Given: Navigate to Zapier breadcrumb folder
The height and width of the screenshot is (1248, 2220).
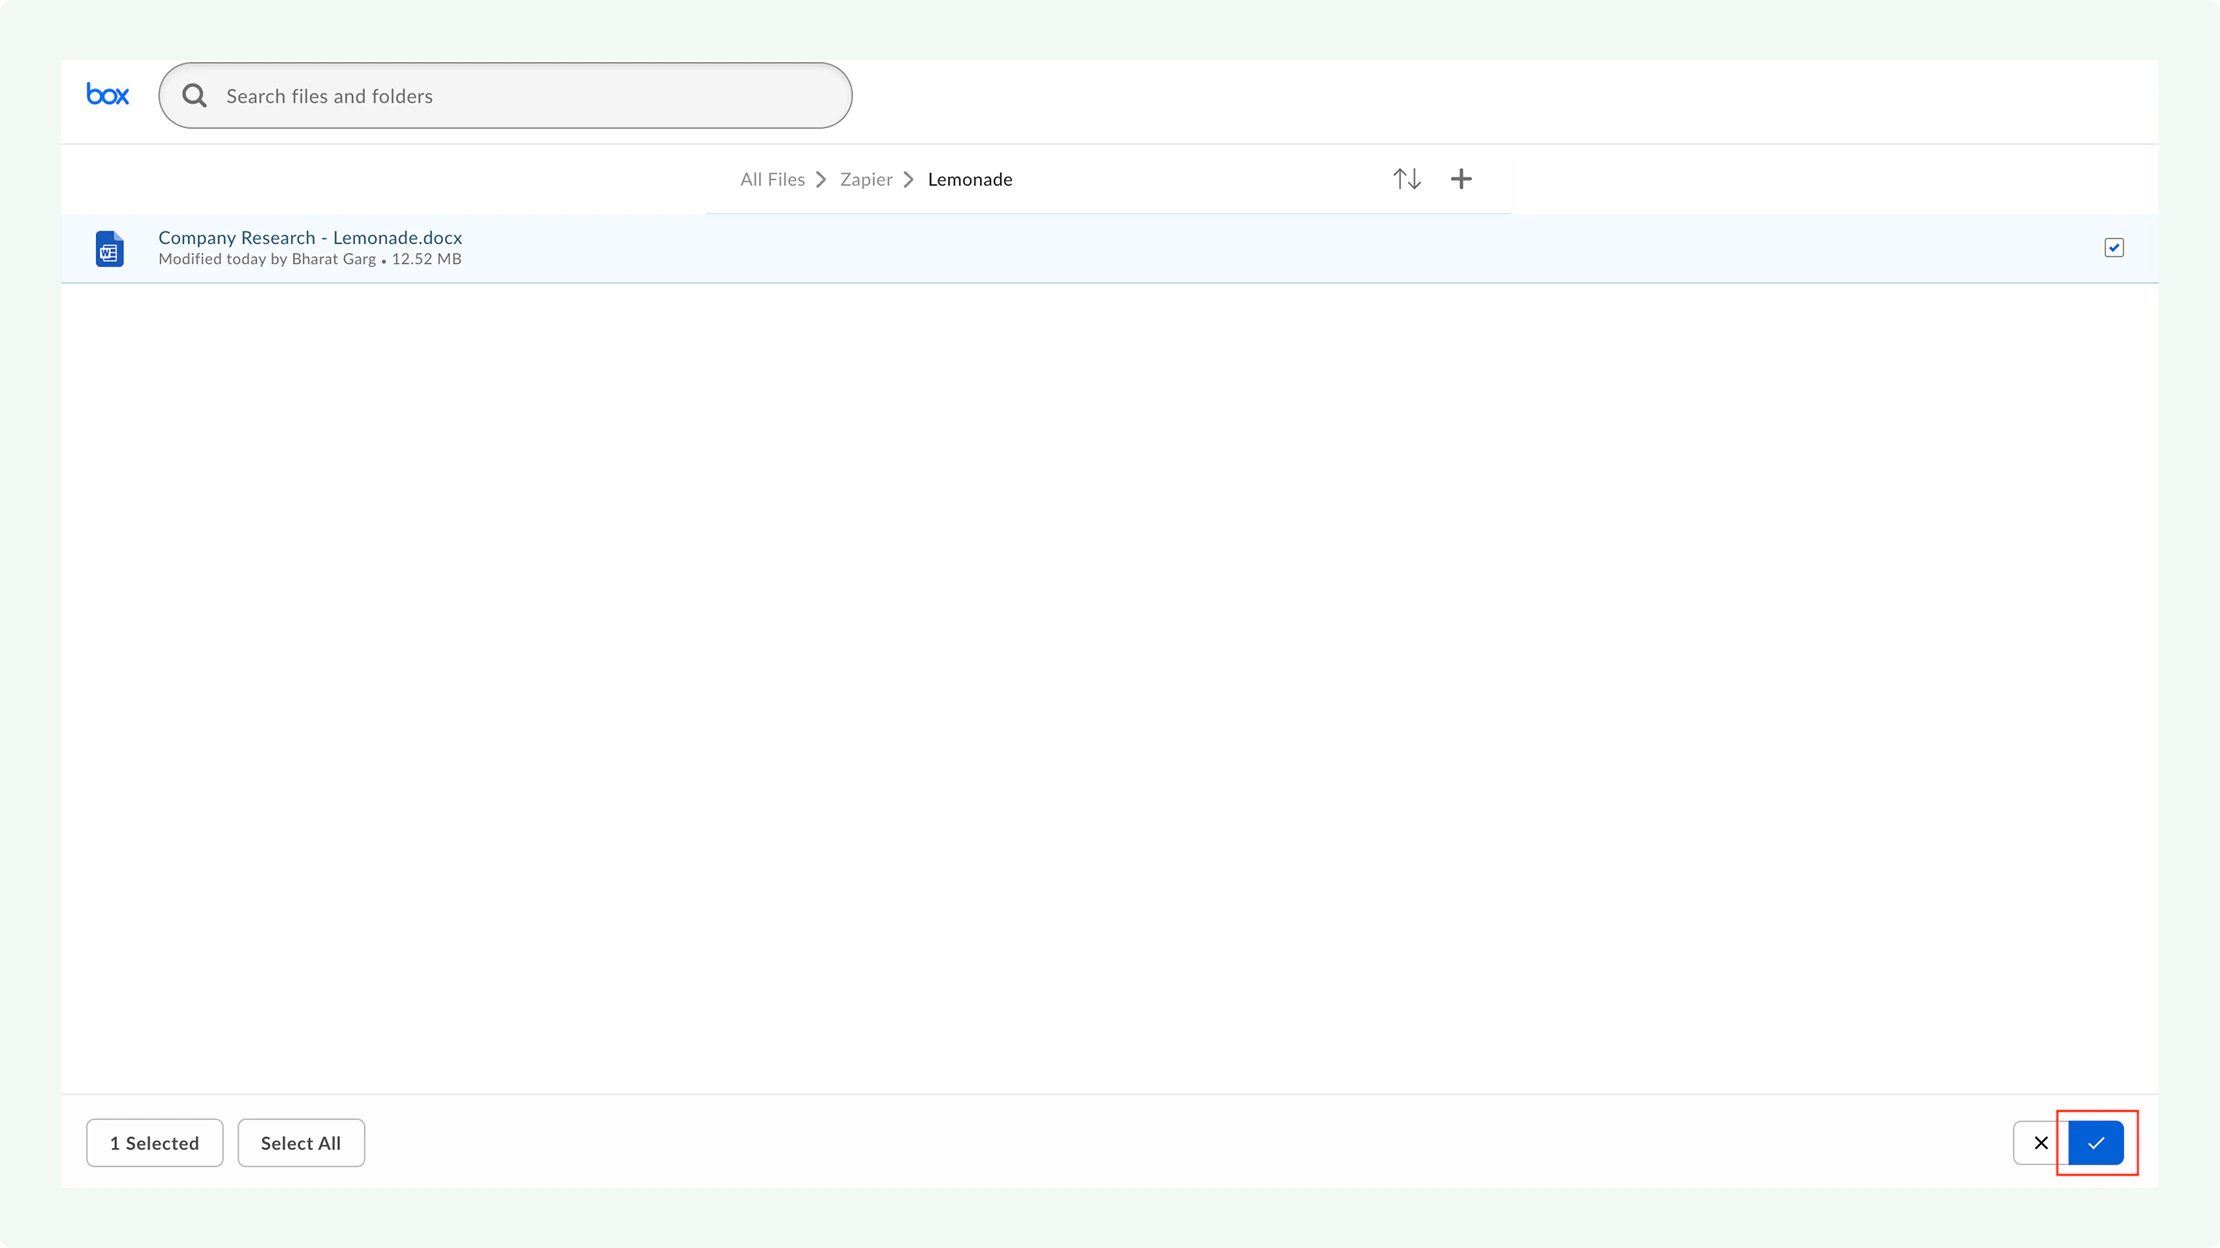Looking at the screenshot, I should click(x=866, y=179).
